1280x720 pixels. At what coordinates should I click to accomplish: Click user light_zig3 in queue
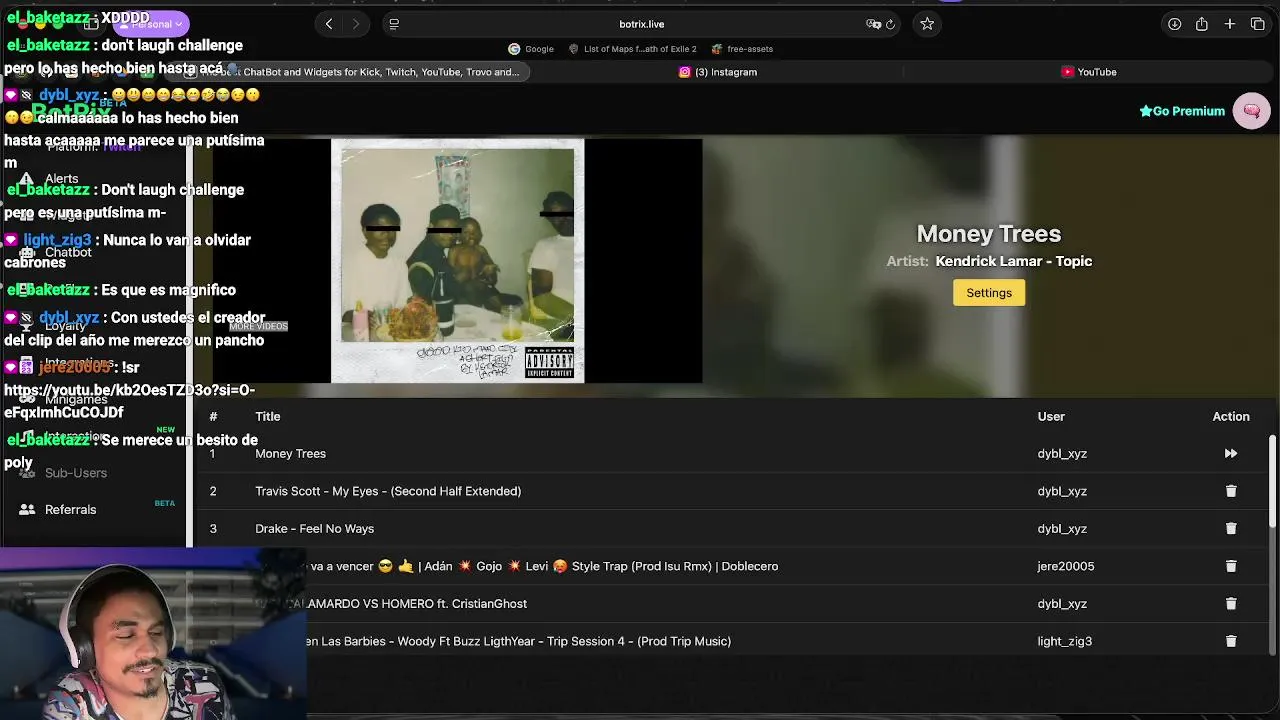coord(1065,641)
